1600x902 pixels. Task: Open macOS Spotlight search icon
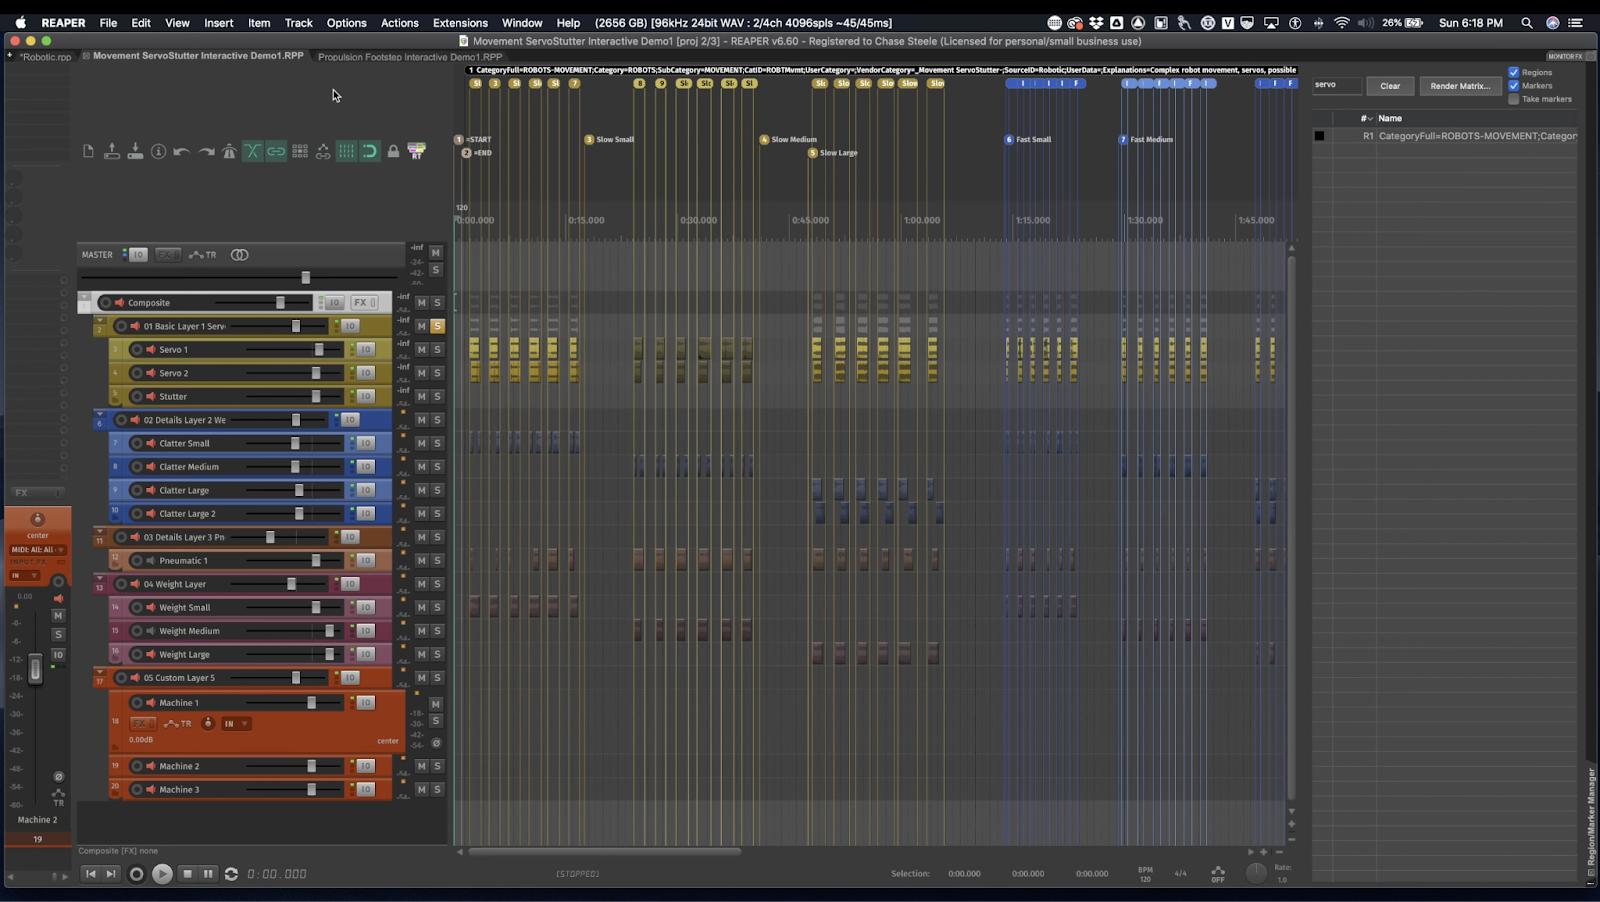[1526, 22]
